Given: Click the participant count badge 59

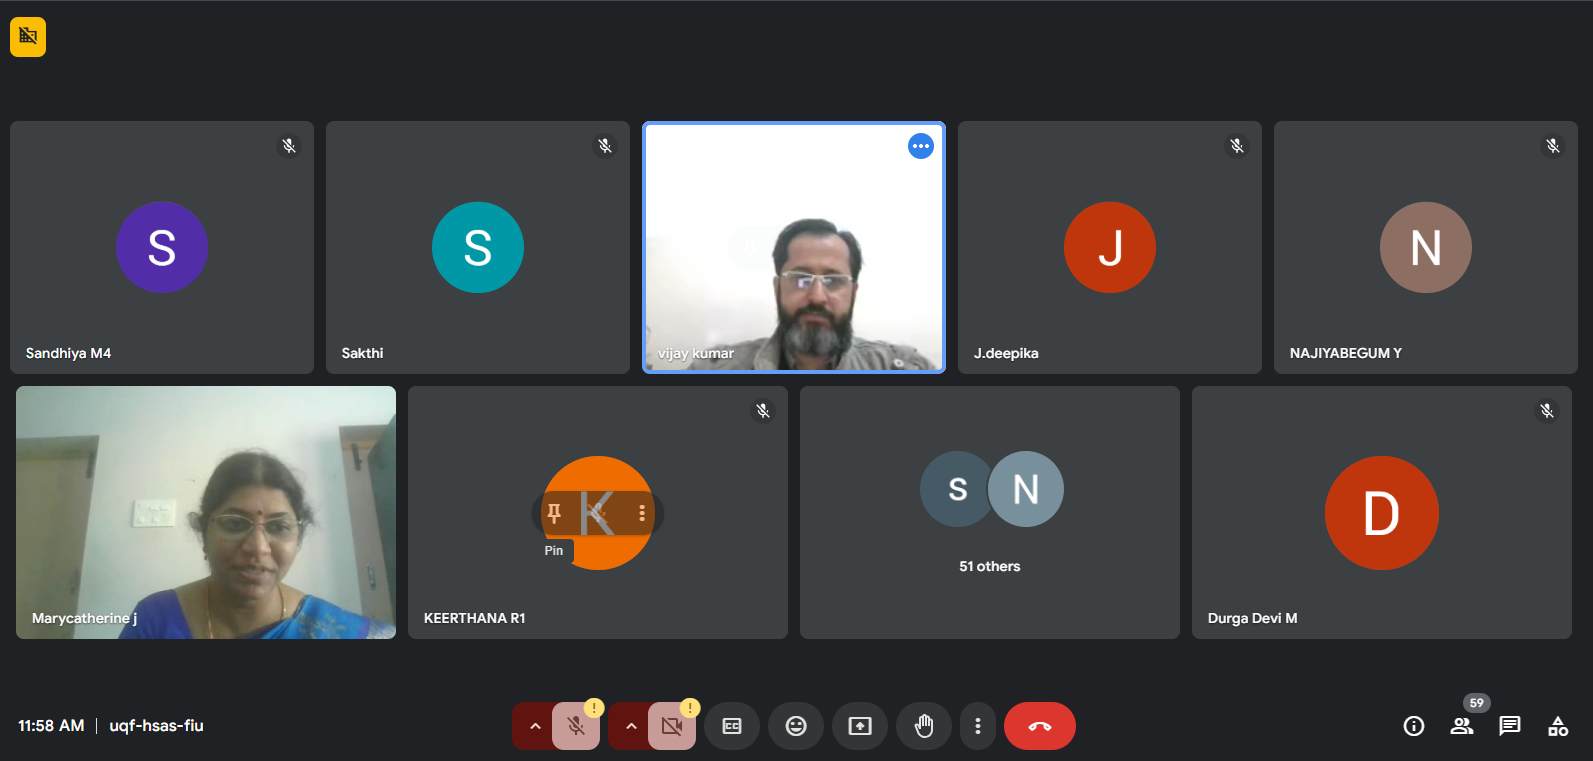Looking at the screenshot, I should (1477, 703).
